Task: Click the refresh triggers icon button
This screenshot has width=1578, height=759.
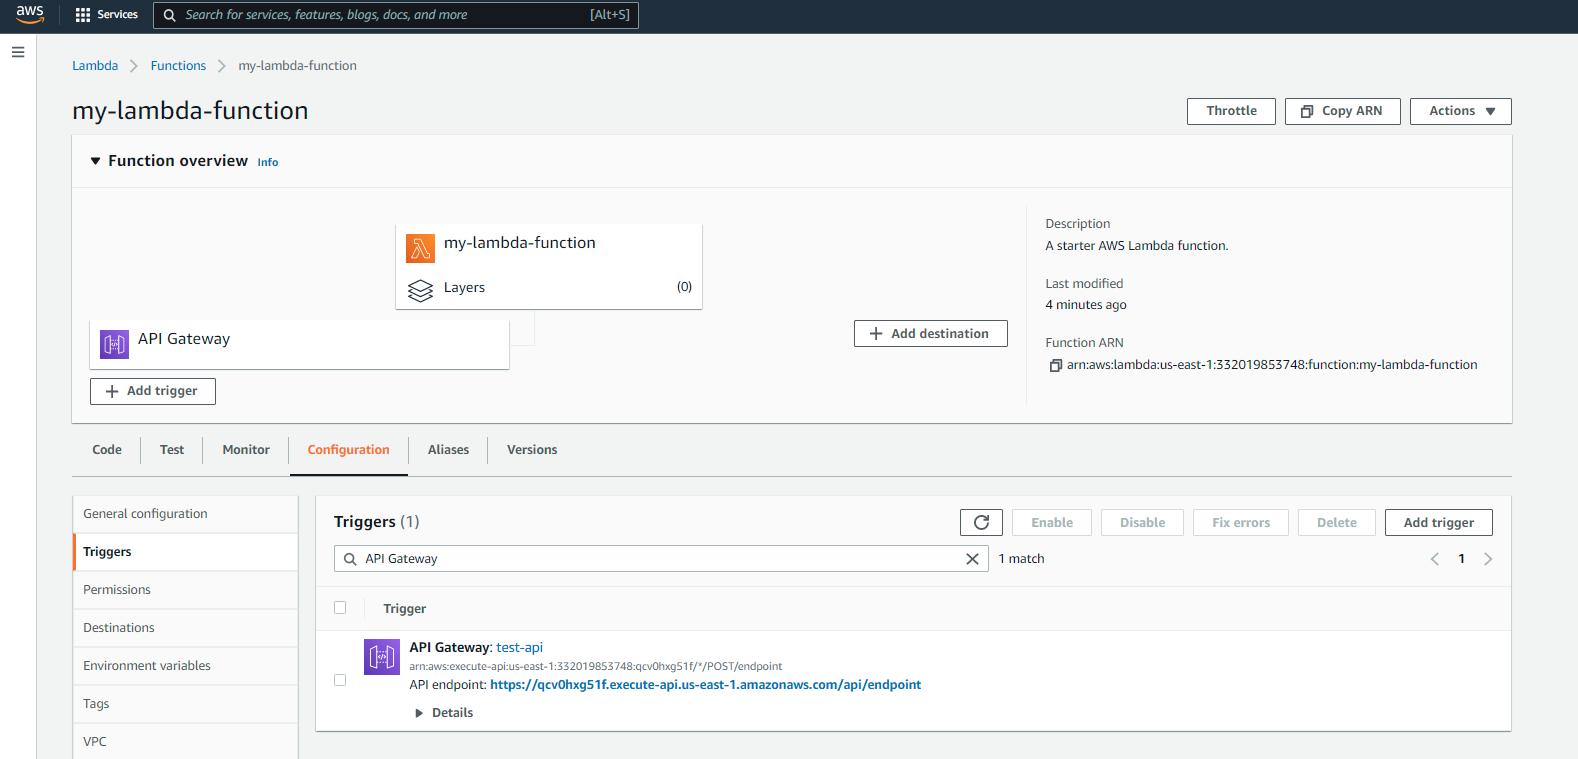Action: (x=981, y=522)
